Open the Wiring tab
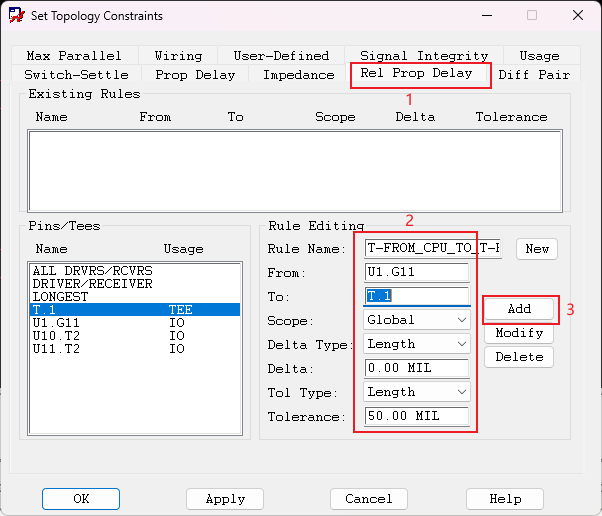This screenshot has height=516, width=602. (178, 56)
